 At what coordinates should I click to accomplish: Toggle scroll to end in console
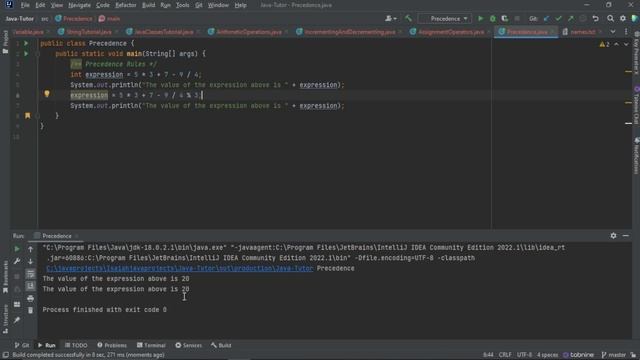tap(31, 286)
